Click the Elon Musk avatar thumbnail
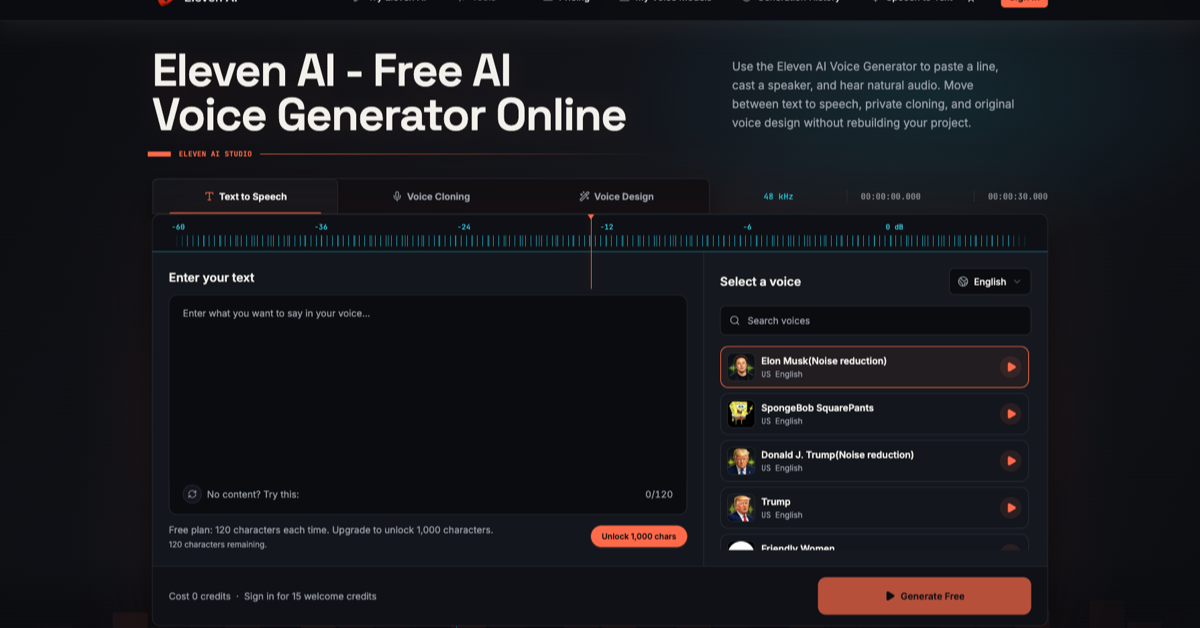 tap(741, 367)
